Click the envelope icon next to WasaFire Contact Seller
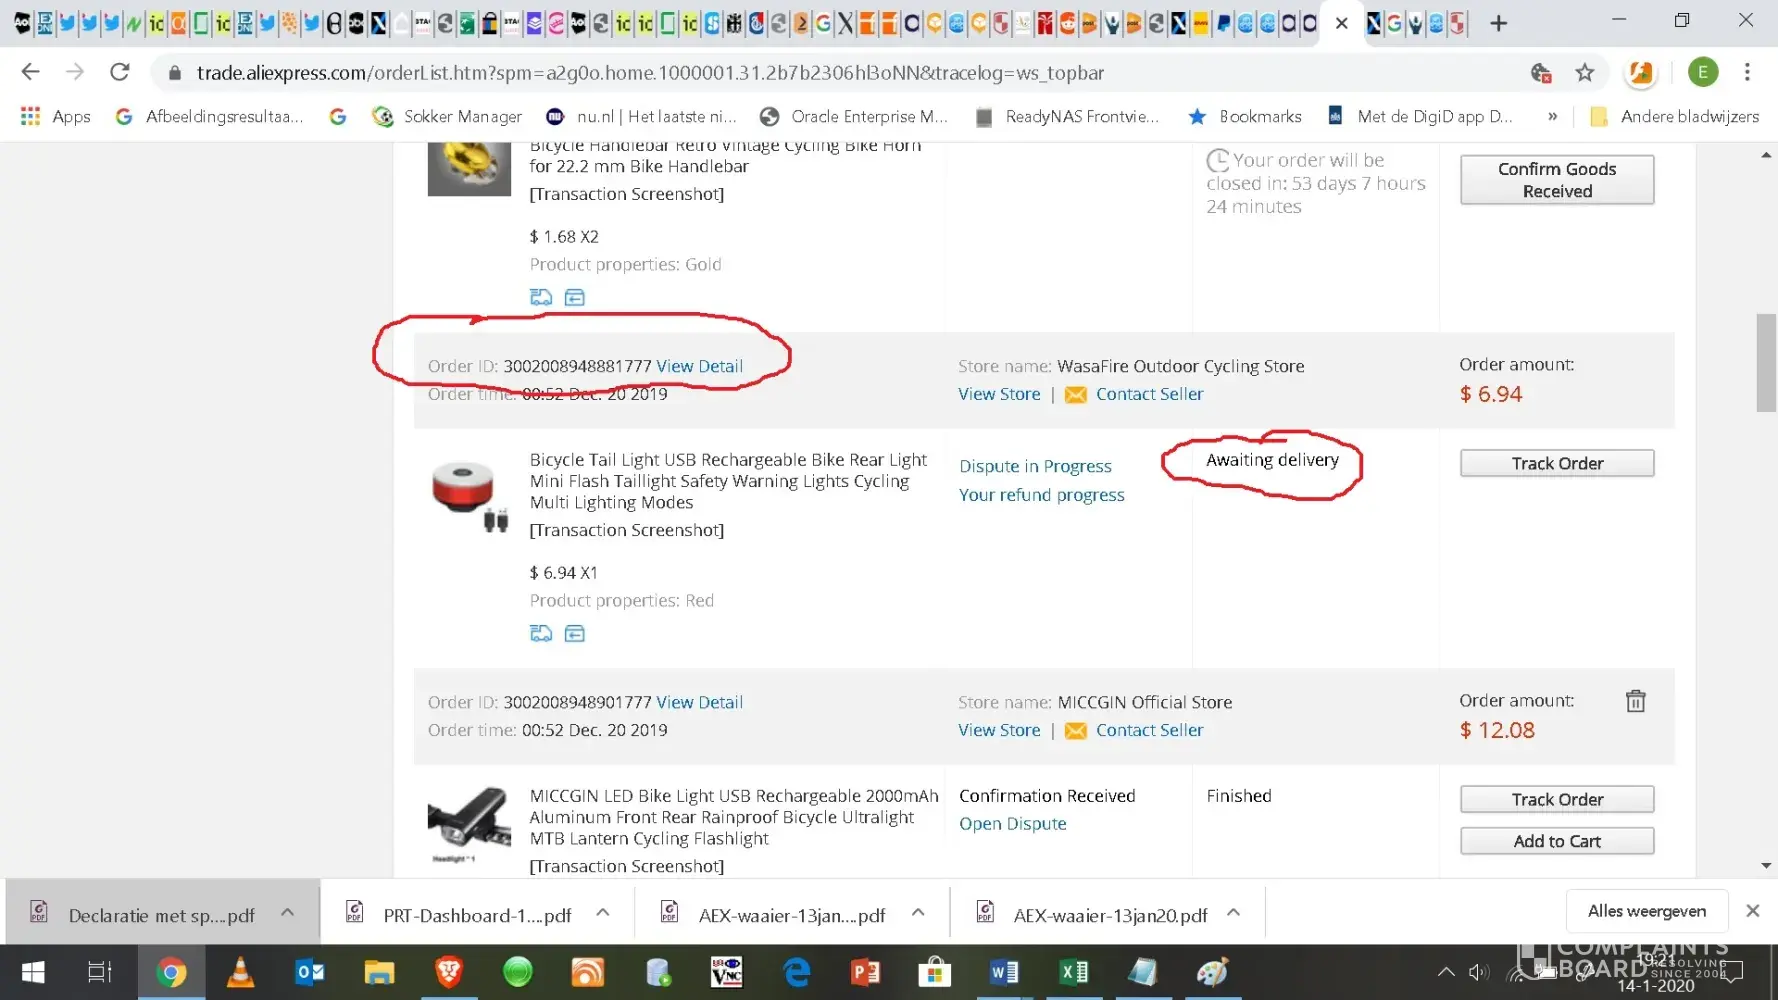Screen dimensions: 1778x1000 tap(1075, 395)
